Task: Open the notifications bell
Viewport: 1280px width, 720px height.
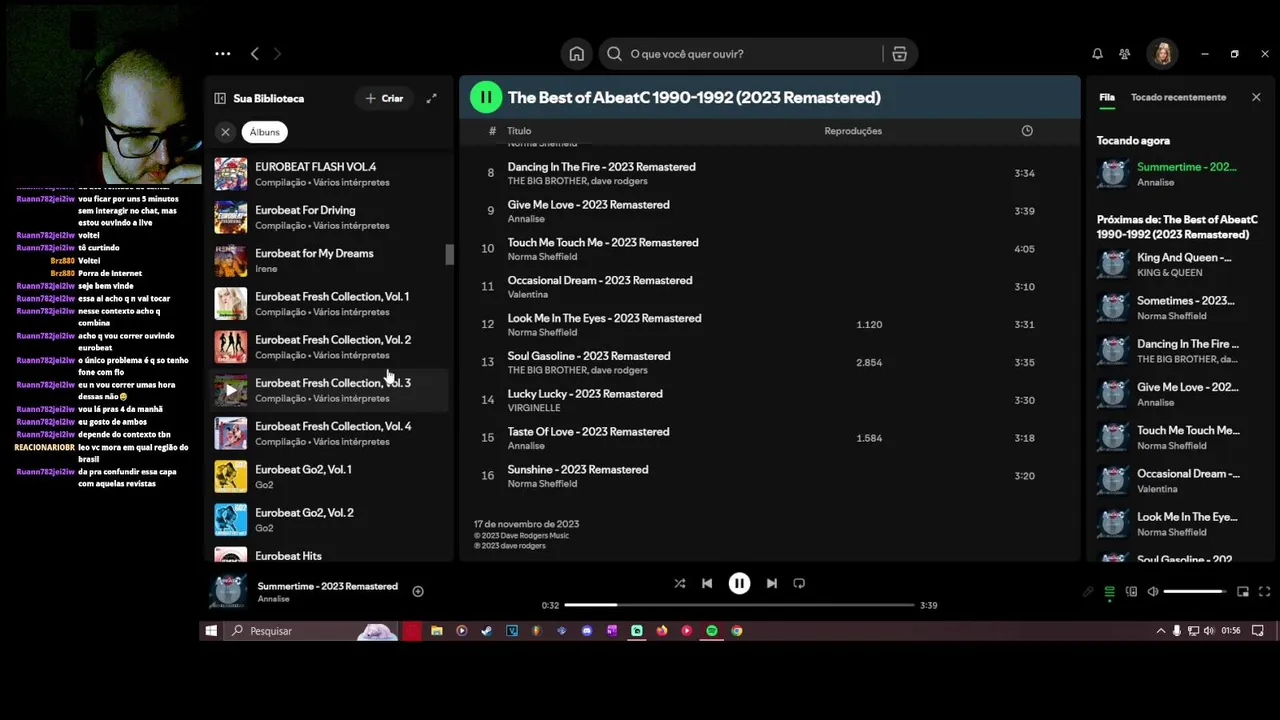Action: (x=1097, y=54)
